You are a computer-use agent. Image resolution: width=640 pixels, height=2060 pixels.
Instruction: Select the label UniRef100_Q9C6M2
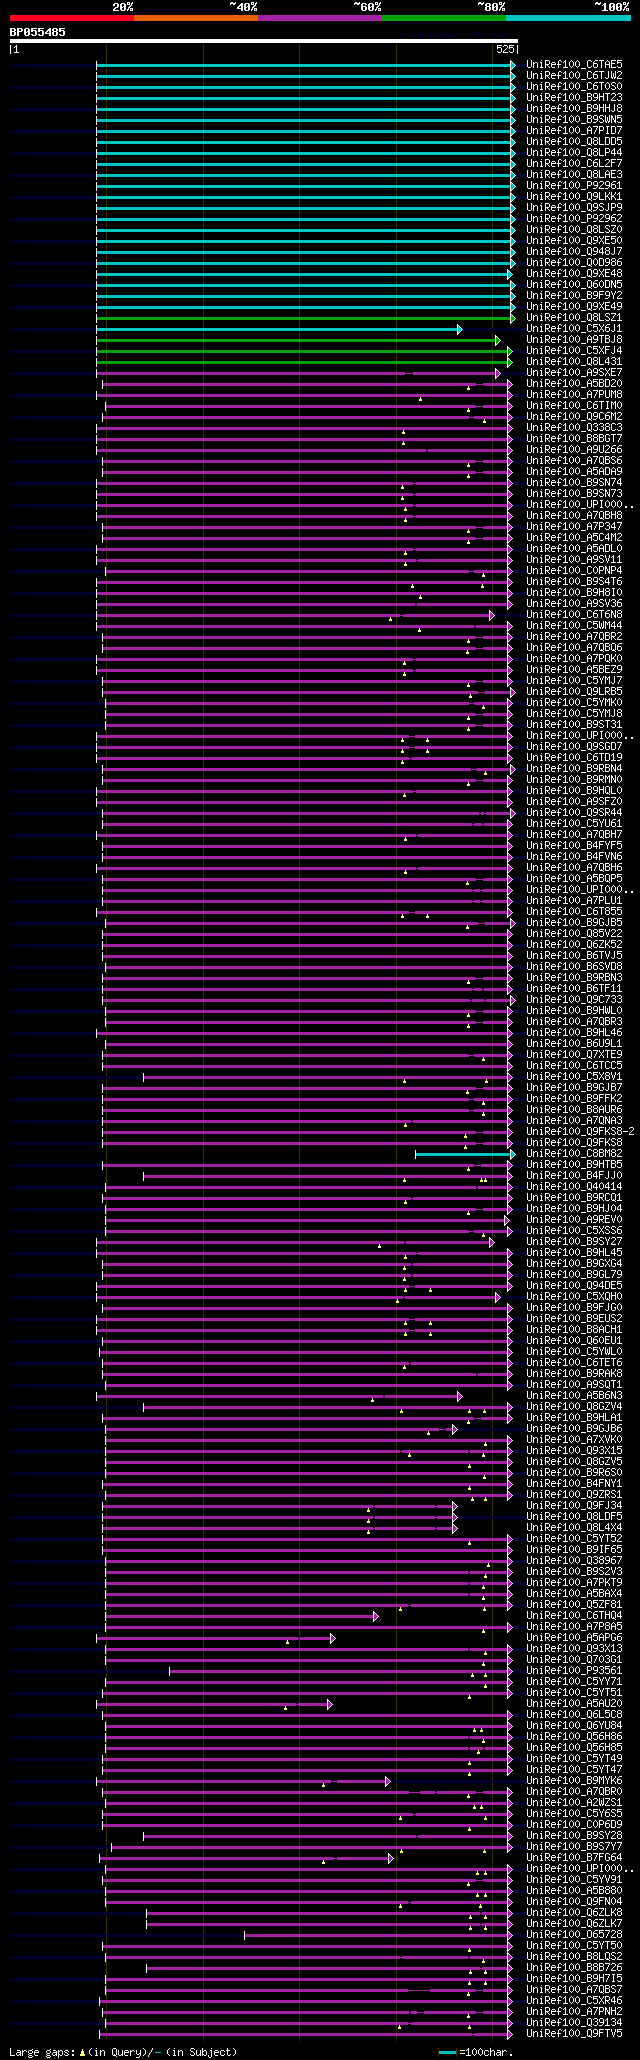click(574, 416)
